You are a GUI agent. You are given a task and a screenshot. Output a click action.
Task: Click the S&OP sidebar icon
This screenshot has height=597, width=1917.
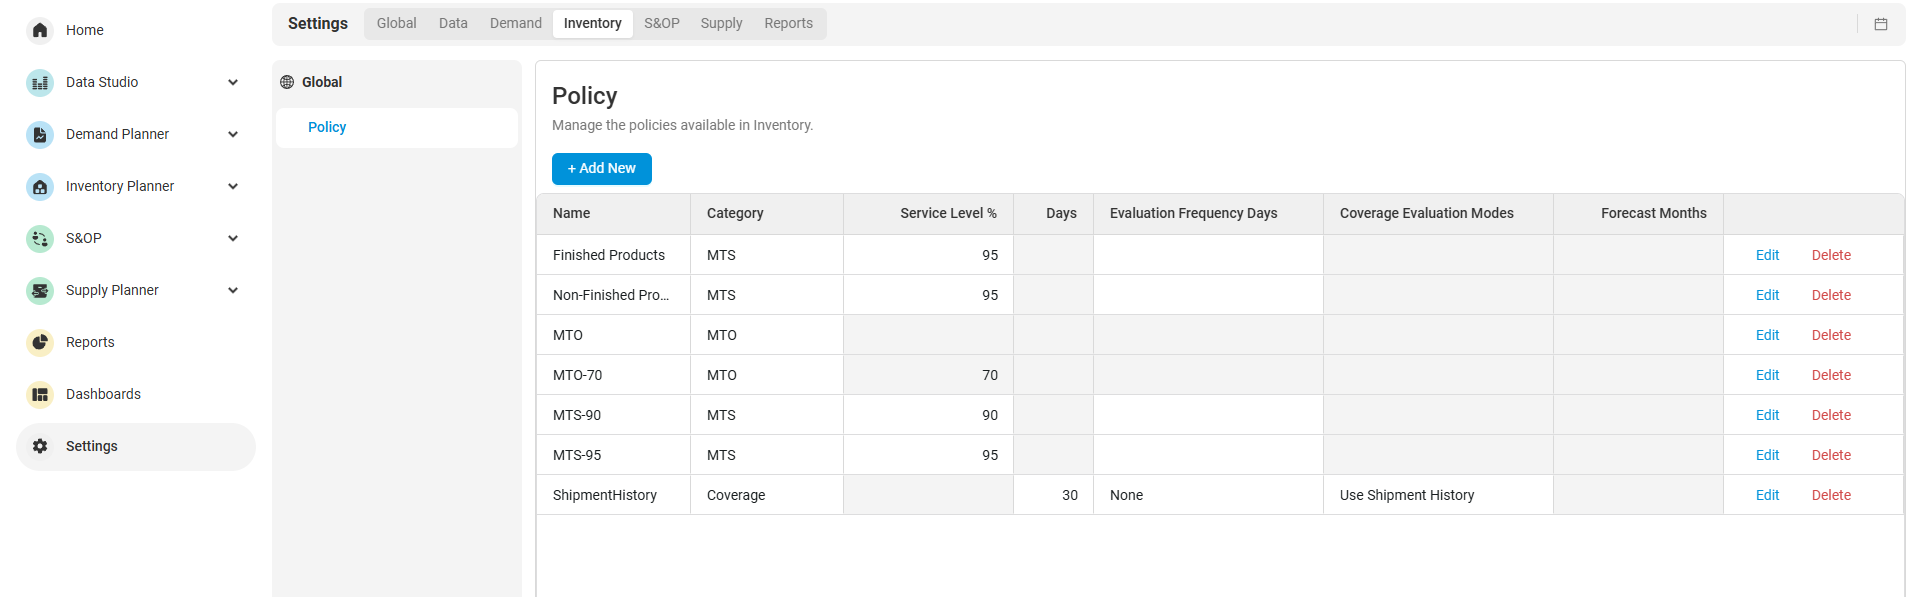click(x=40, y=238)
